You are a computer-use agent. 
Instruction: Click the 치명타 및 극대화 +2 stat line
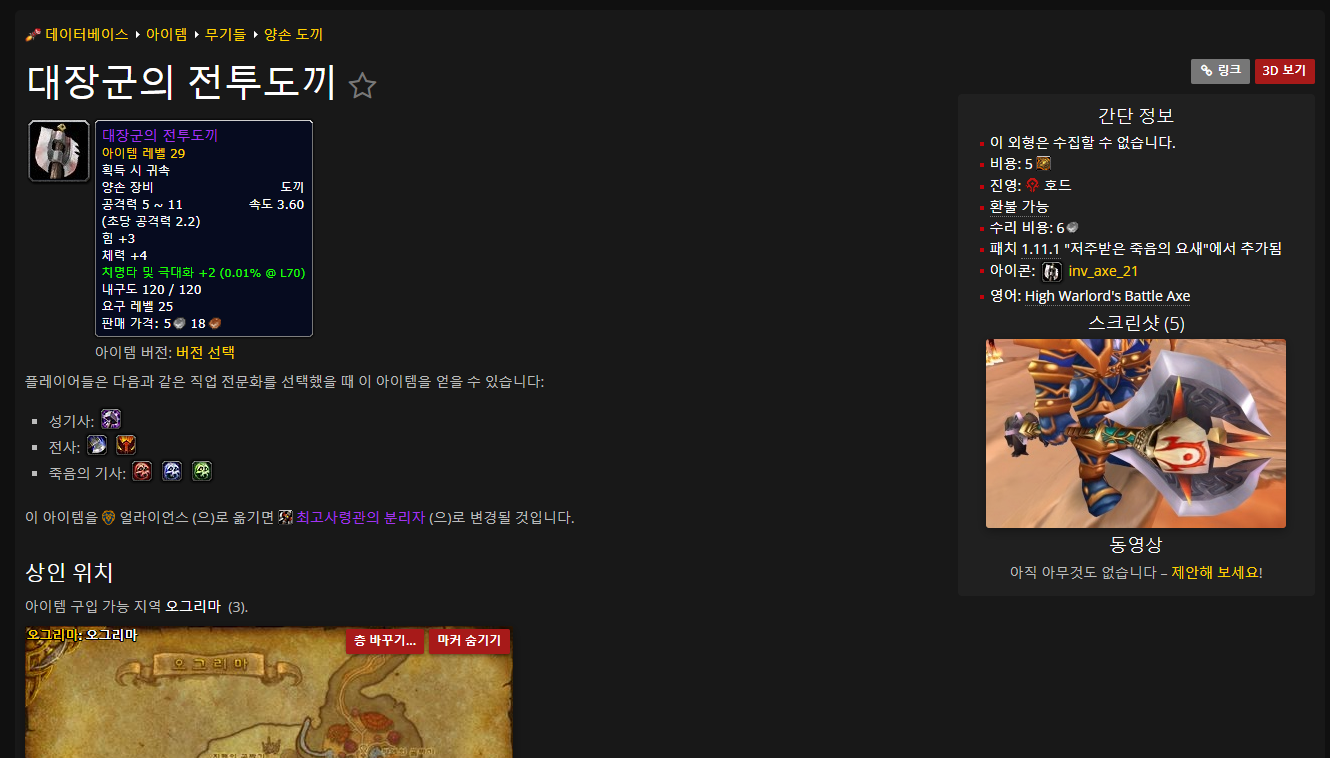(204, 272)
